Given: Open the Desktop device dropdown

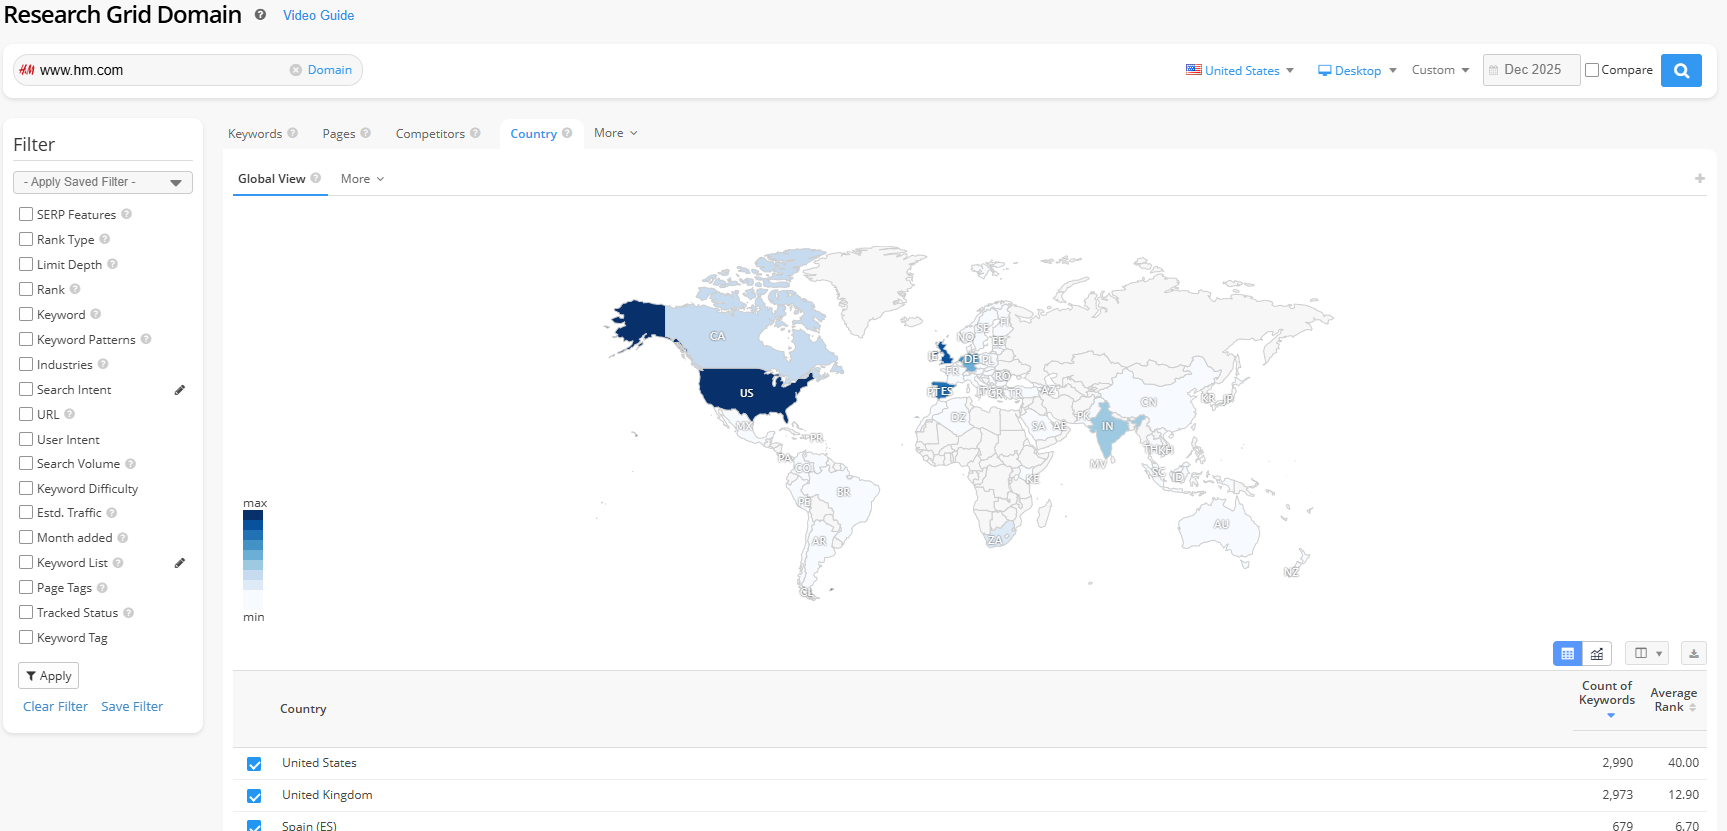Looking at the screenshot, I should pos(1356,71).
